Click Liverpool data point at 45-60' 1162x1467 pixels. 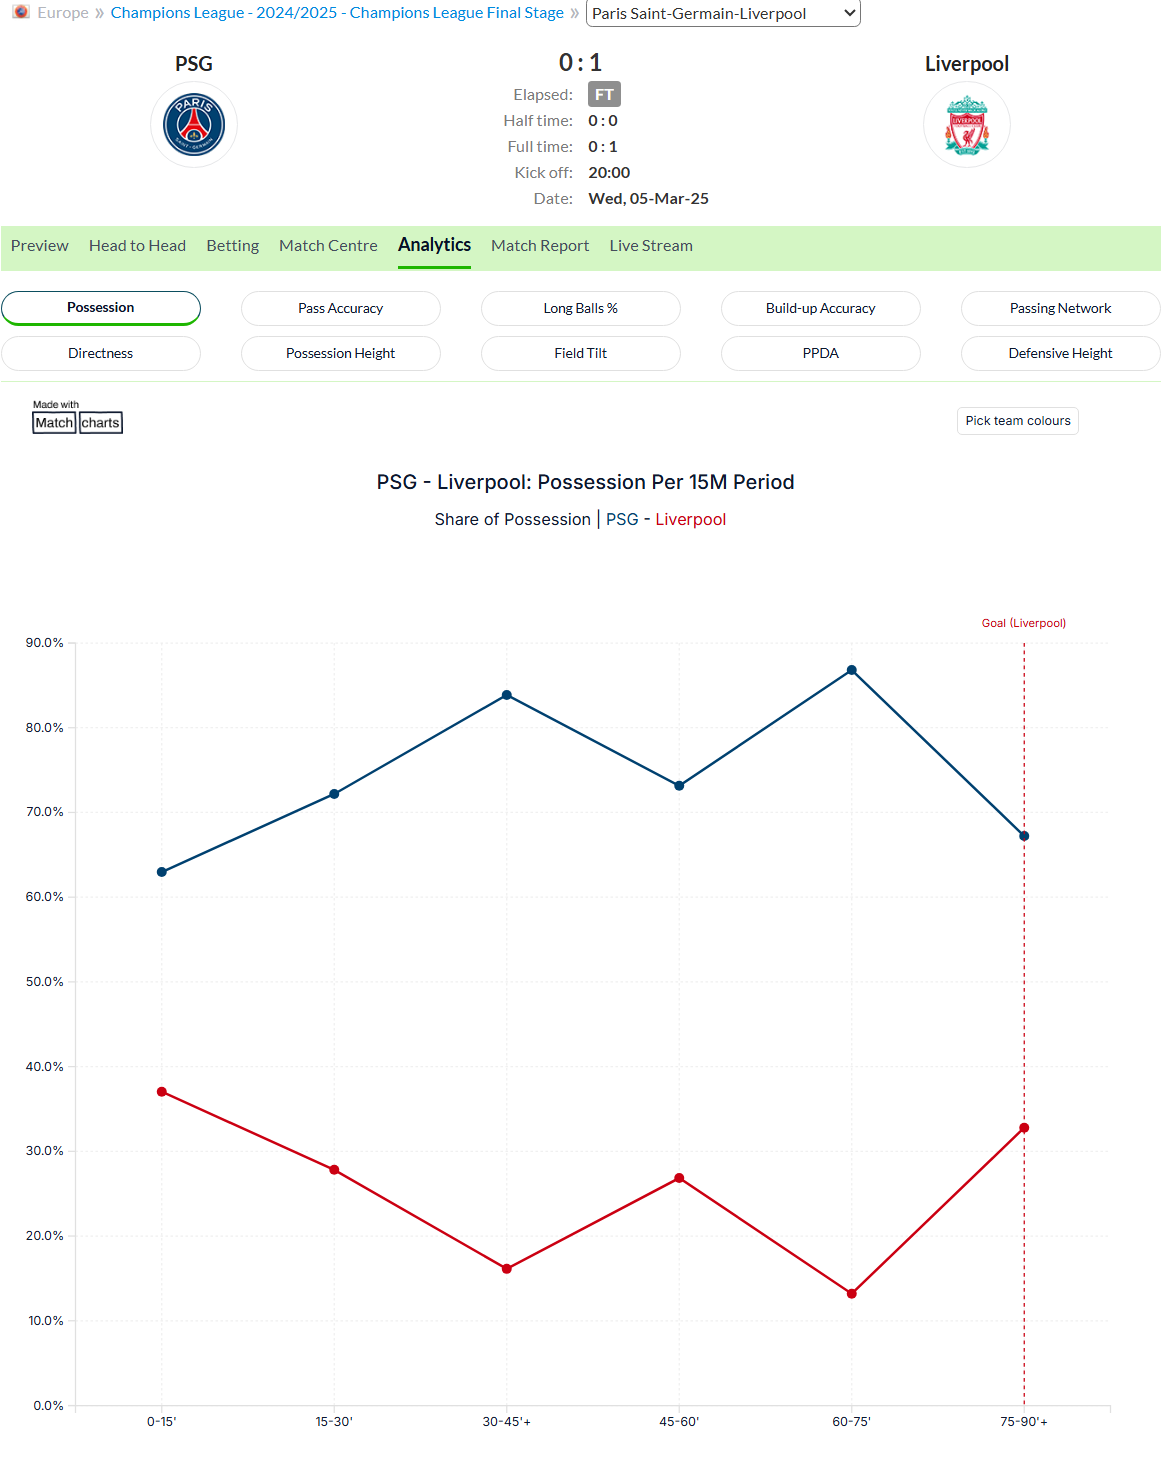tap(679, 1178)
